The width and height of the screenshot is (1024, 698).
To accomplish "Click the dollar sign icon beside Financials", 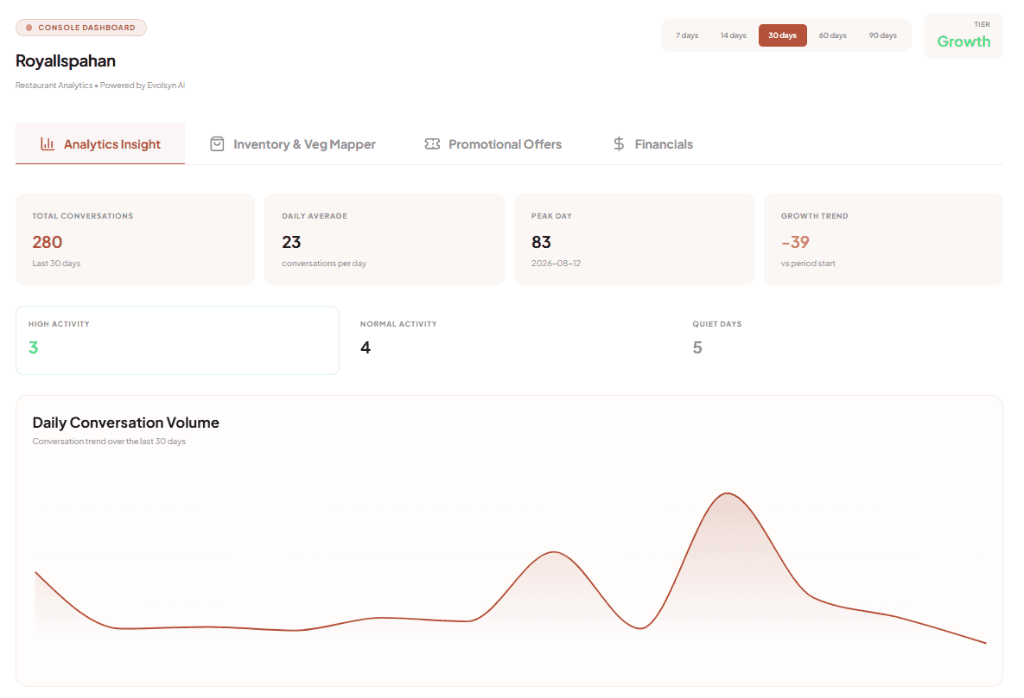I will pyautogui.click(x=618, y=144).
